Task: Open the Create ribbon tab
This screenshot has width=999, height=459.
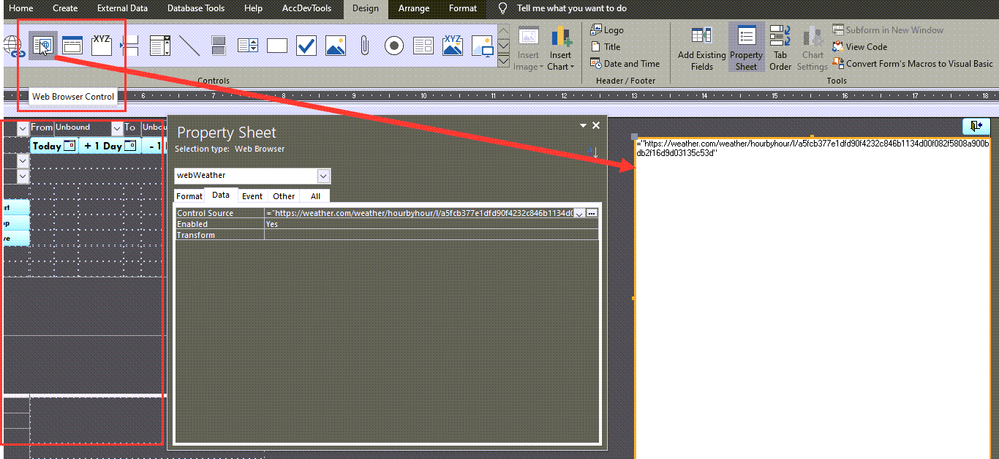Action: (x=65, y=8)
